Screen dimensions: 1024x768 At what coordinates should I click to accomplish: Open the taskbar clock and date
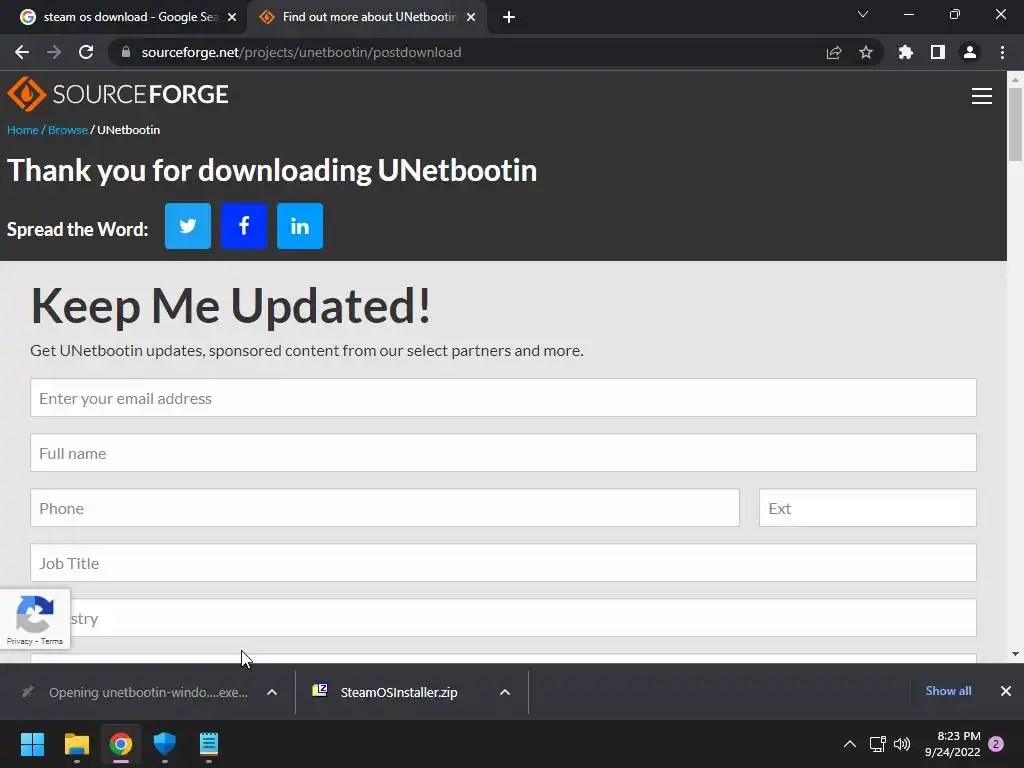(952, 744)
